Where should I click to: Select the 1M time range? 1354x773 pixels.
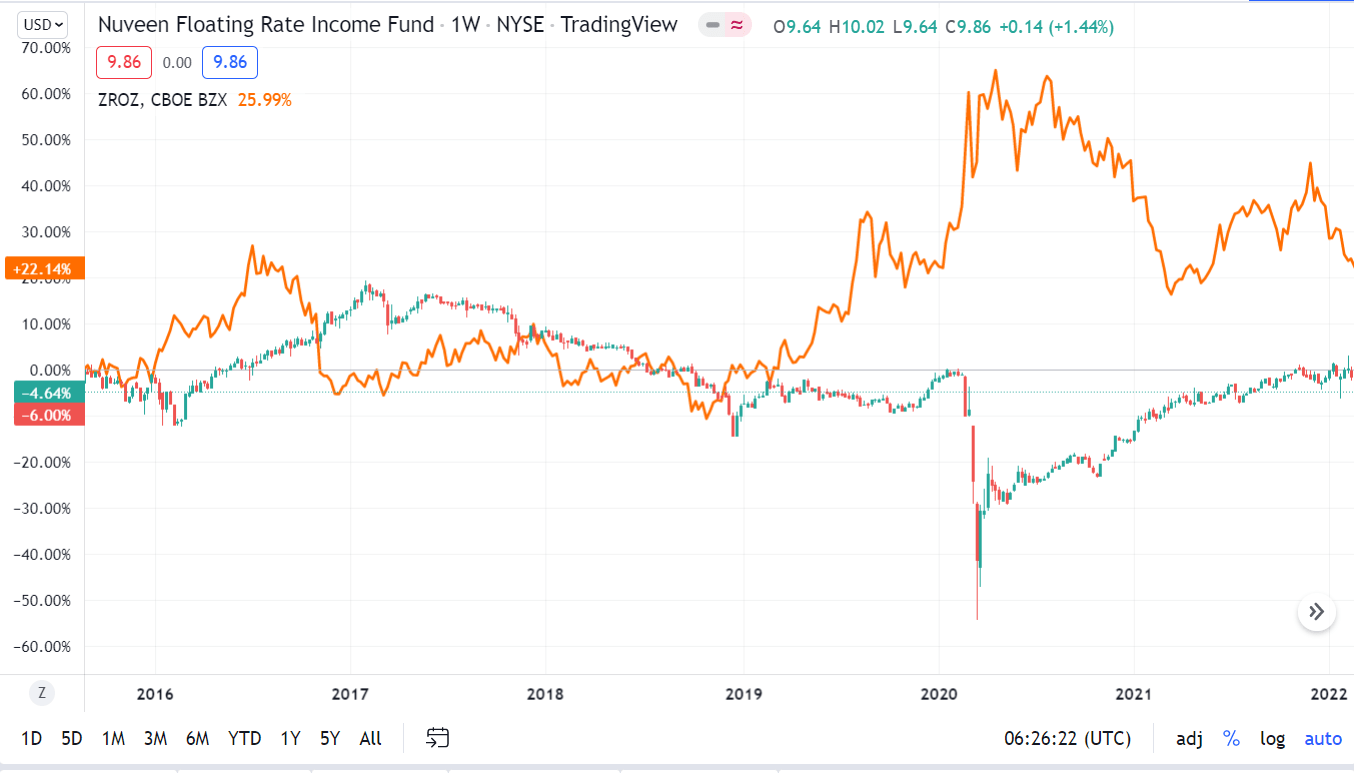pyautogui.click(x=113, y=739)
